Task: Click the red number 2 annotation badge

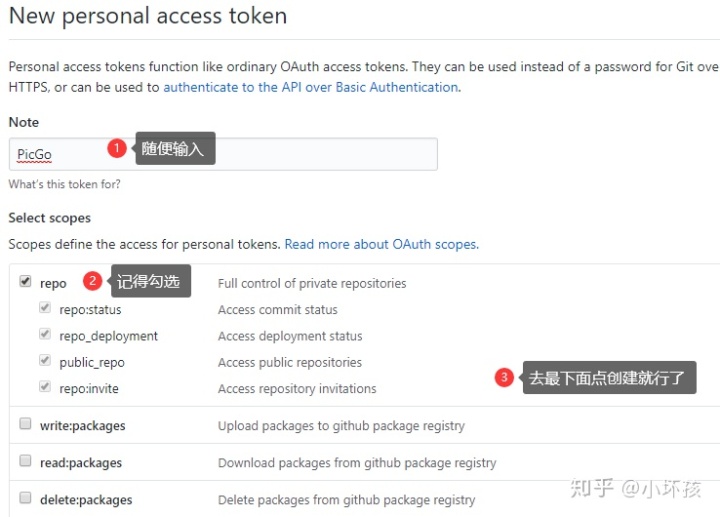Action: pos(92,281)
